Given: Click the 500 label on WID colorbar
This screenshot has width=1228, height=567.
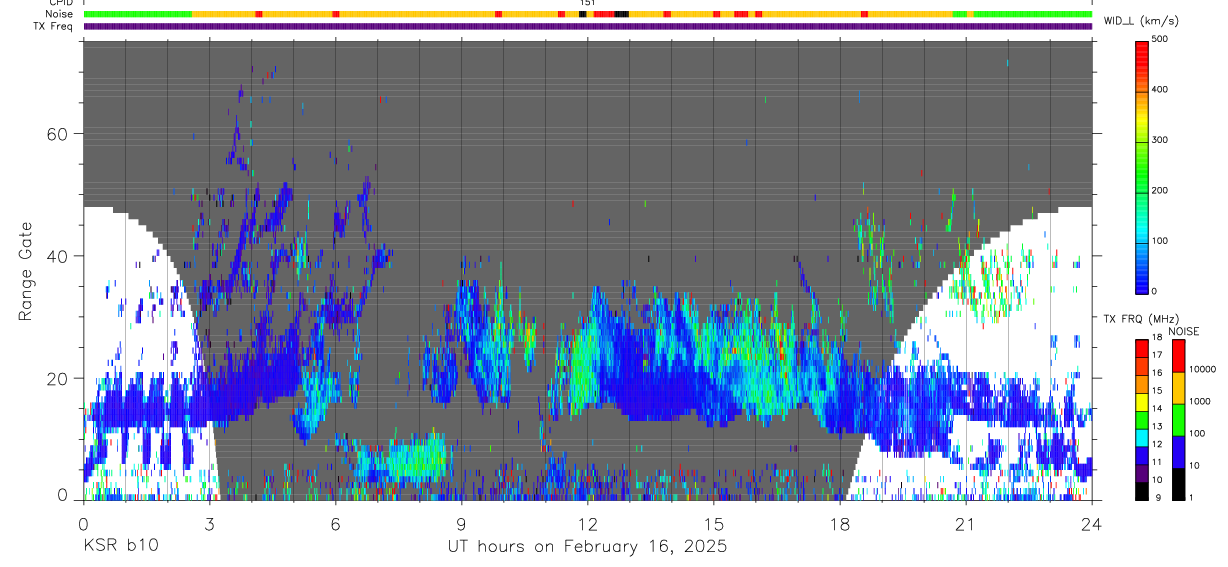Looking at the screenshot, I should (1161, 40).
